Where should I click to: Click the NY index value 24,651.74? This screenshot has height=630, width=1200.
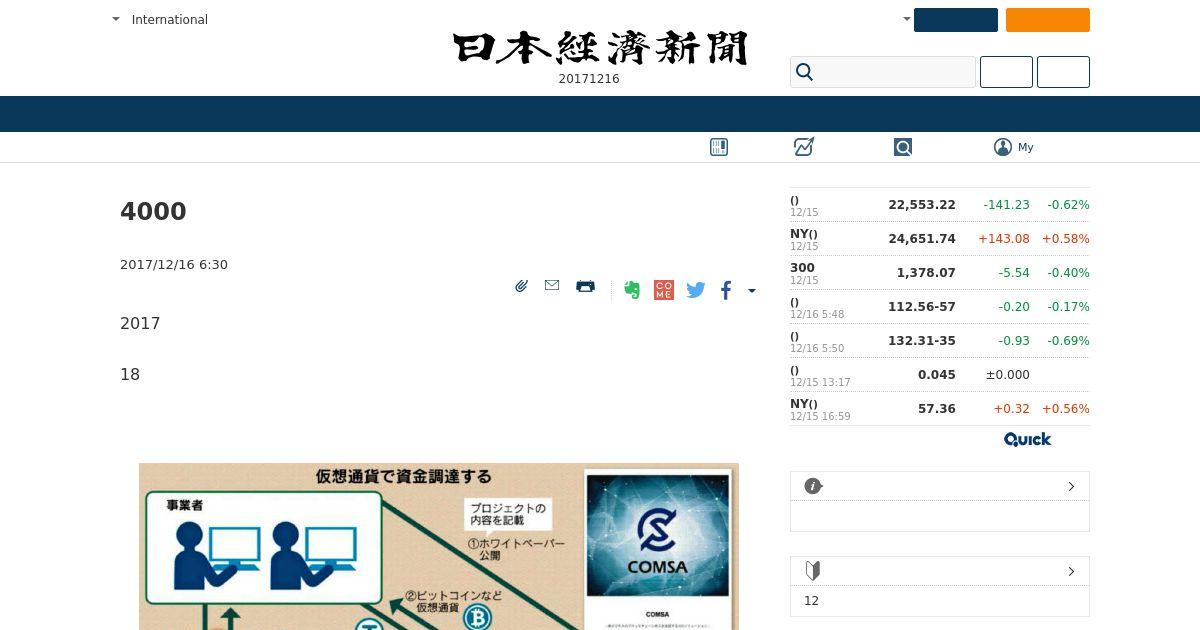click(922, 239)
